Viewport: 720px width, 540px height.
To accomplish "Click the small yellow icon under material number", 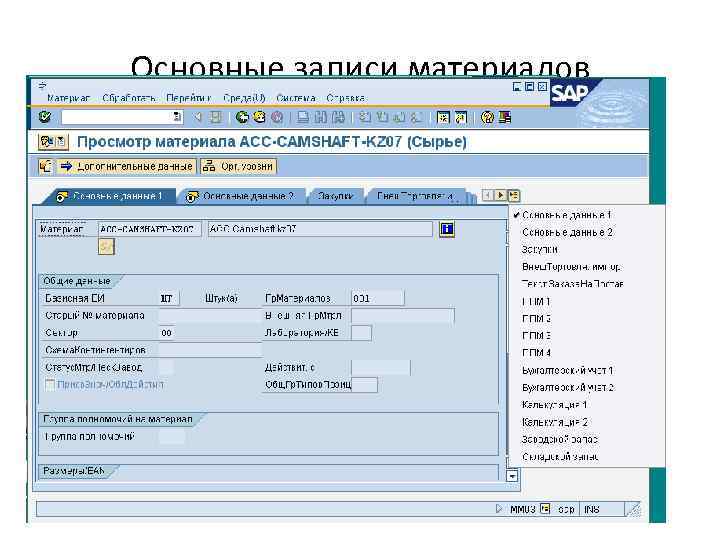I will 106,247.
